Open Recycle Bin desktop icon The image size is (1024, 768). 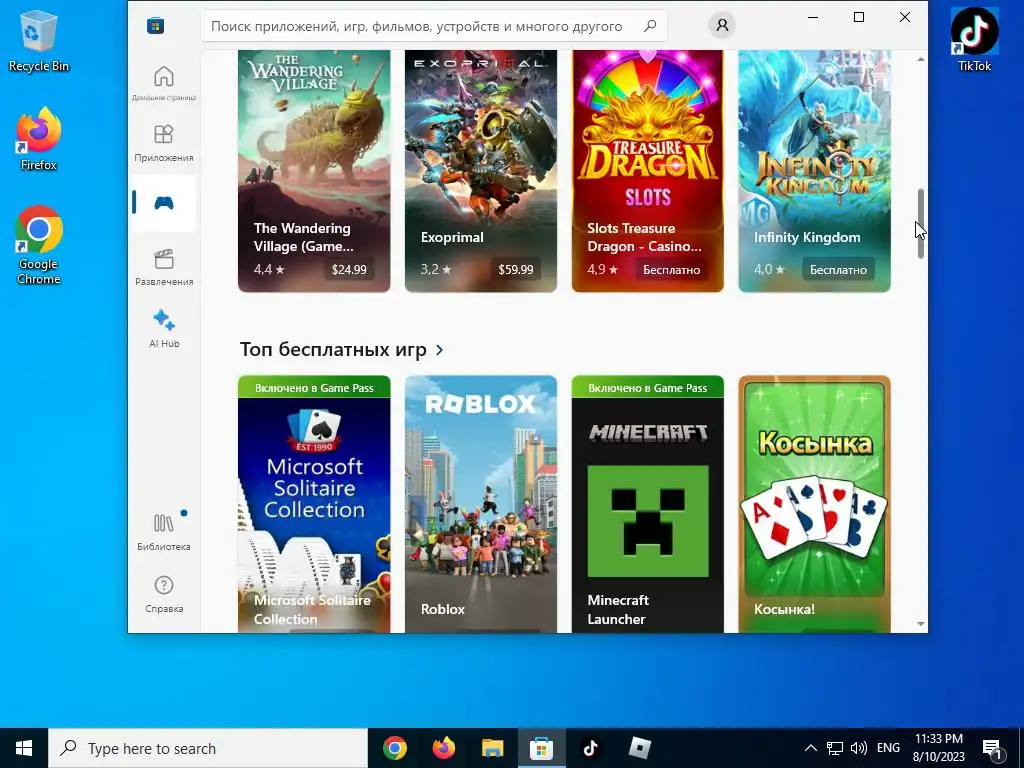pyautogui.click(x=39, y=40)
